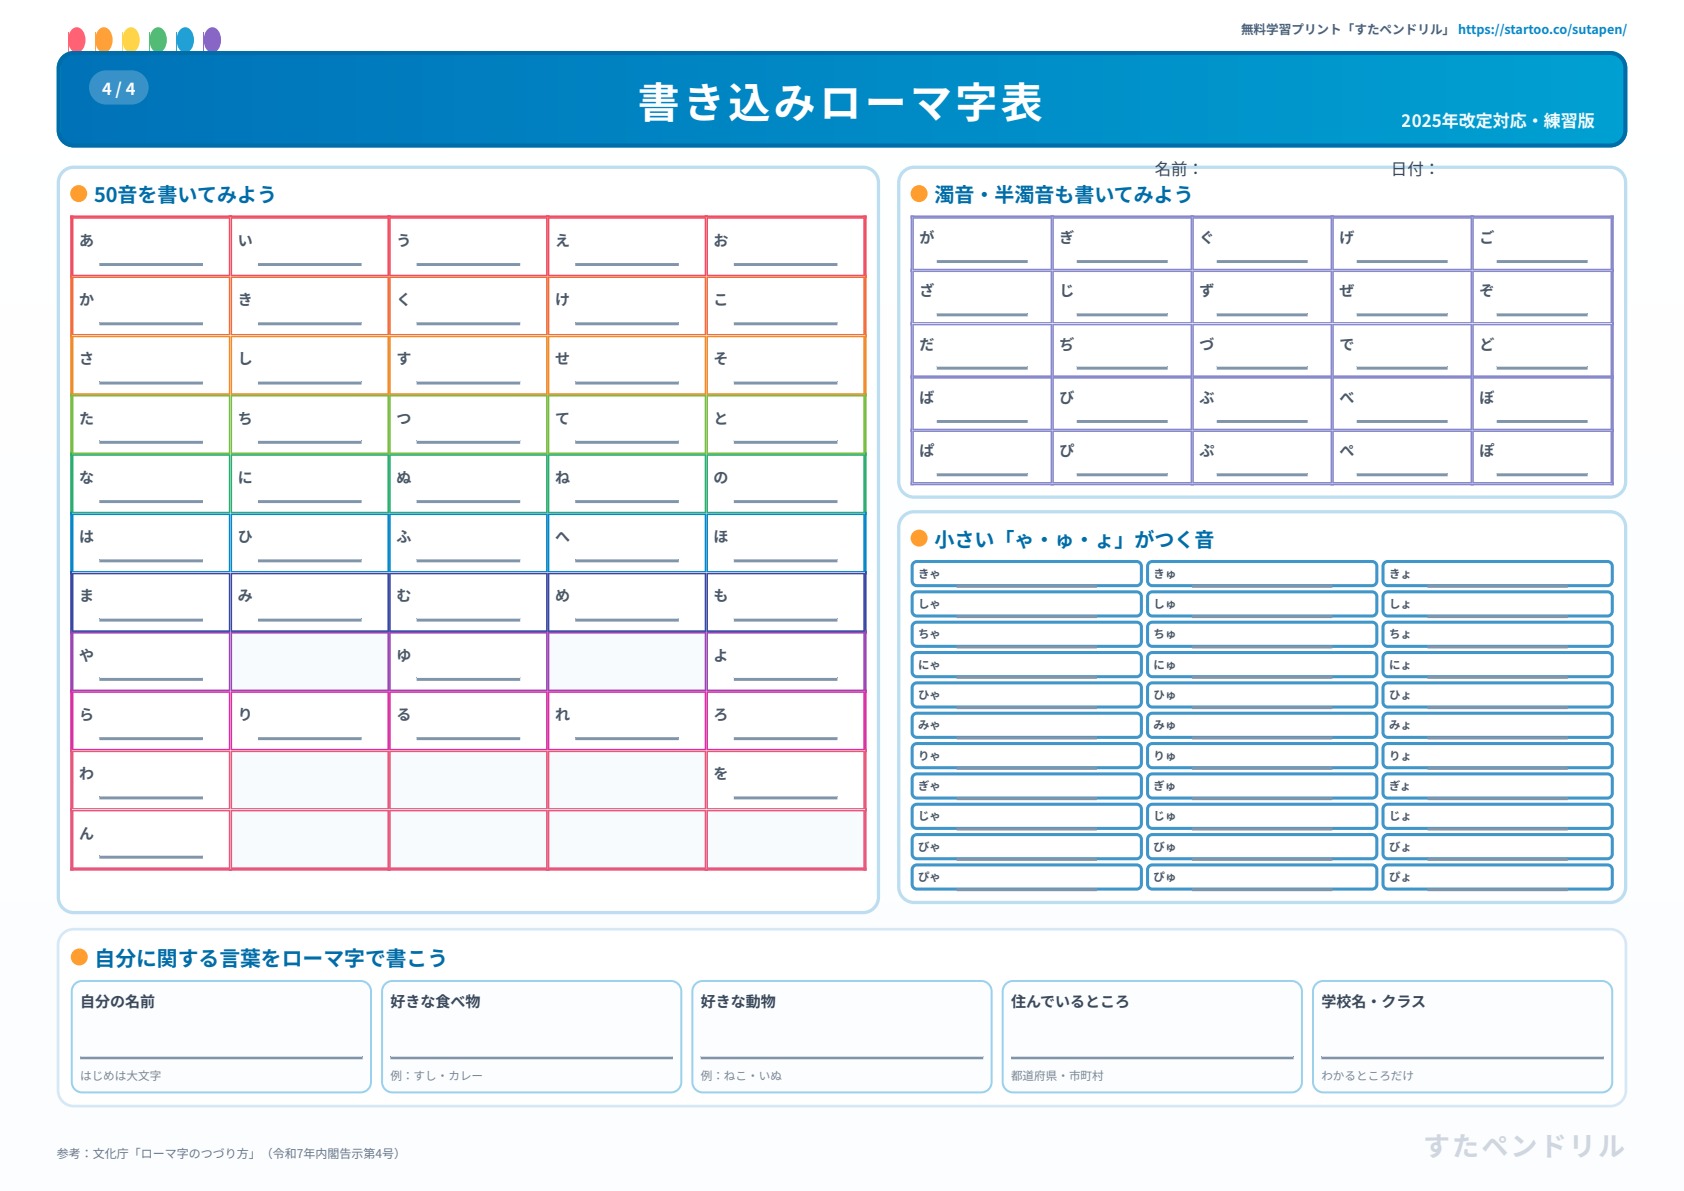
Task: Select the を answer cell
Action: (786, 779)
